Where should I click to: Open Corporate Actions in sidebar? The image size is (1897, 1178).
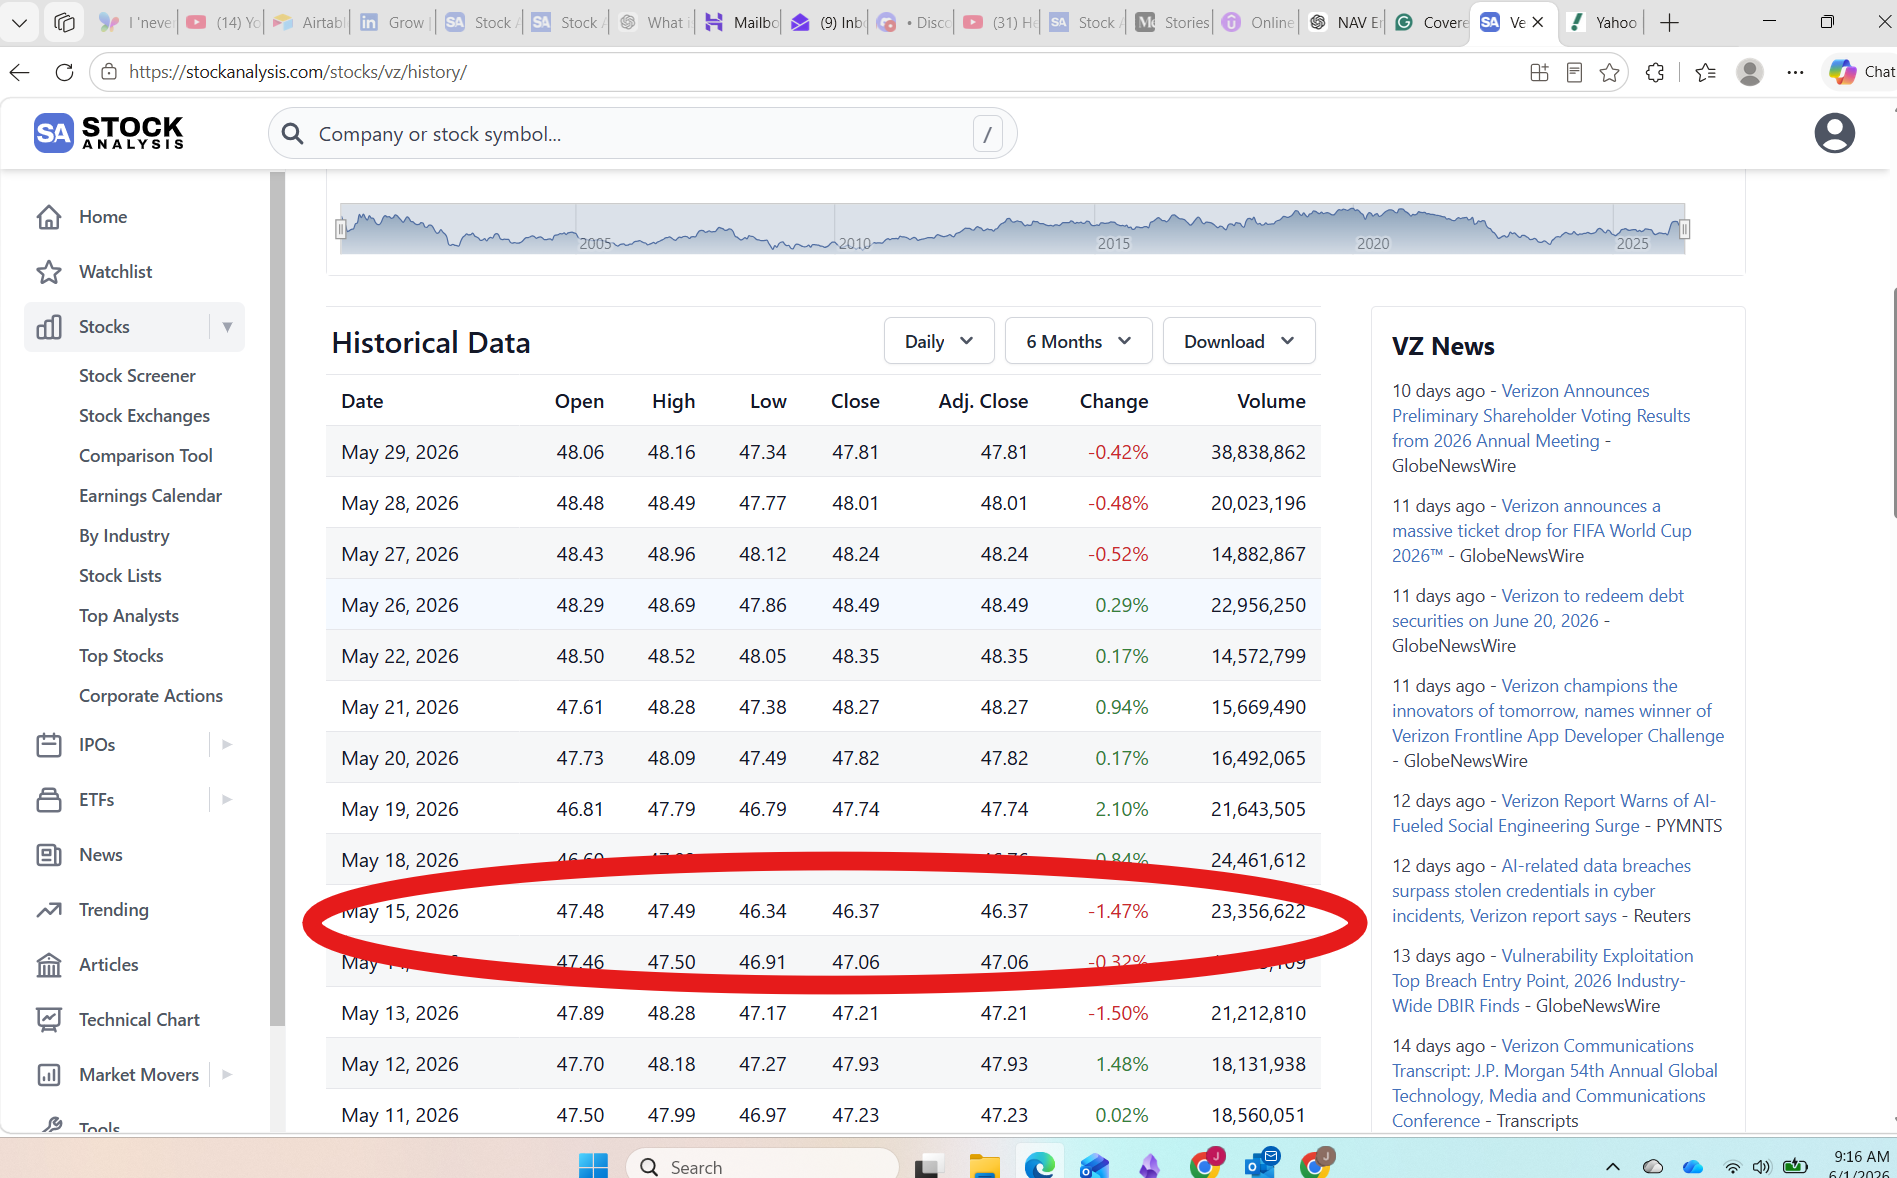[x=151, y=696]
